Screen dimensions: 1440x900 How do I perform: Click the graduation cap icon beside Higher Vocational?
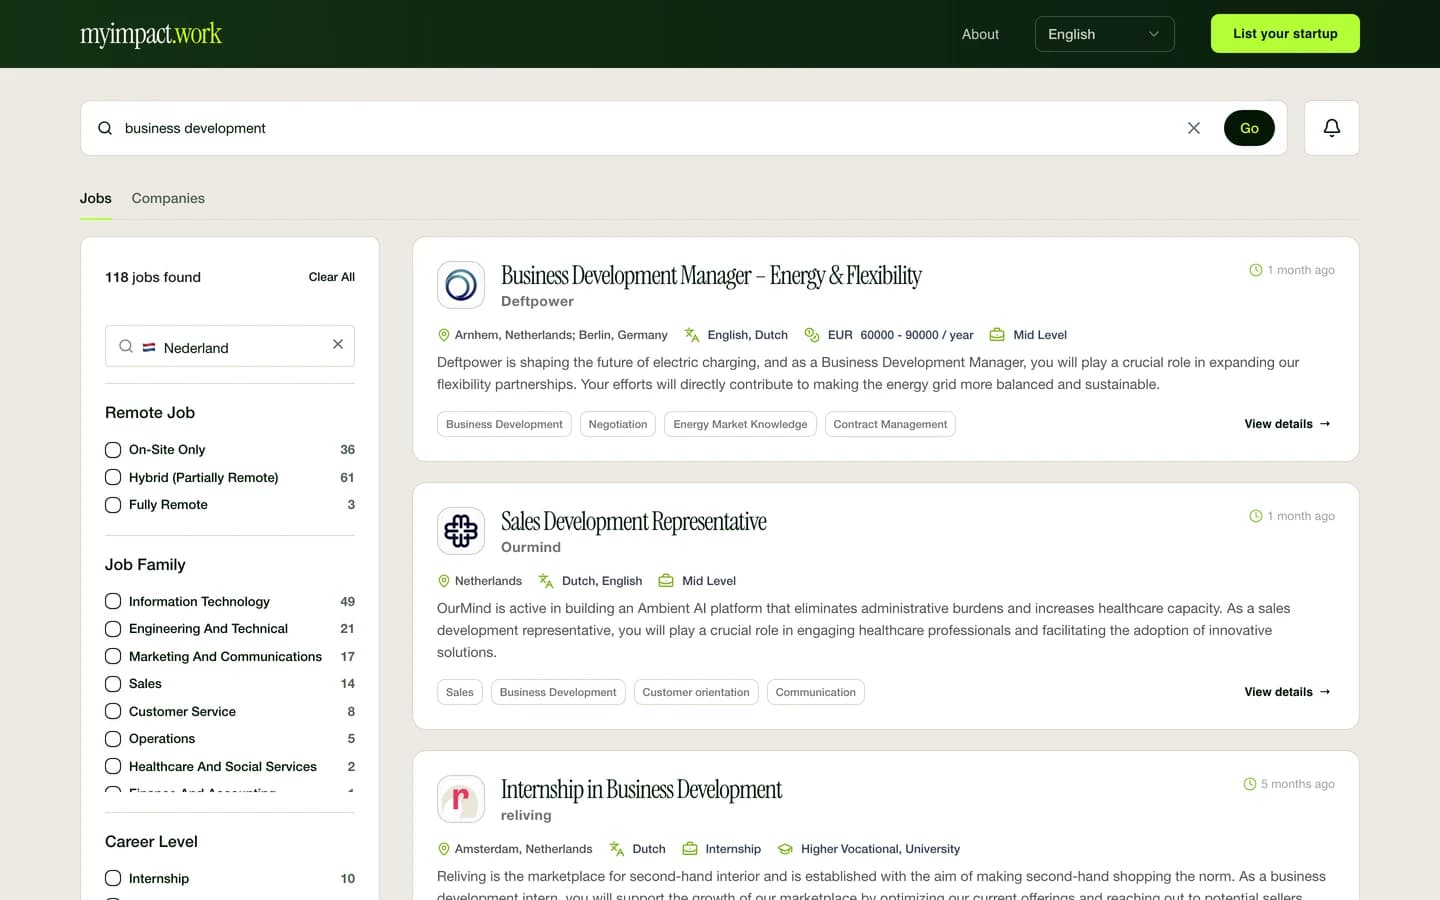point(785,849)
